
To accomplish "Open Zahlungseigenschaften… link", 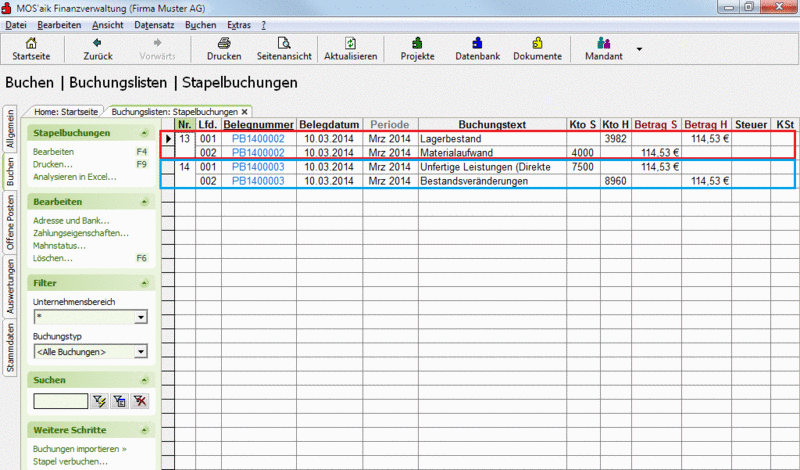I will 81,233.
